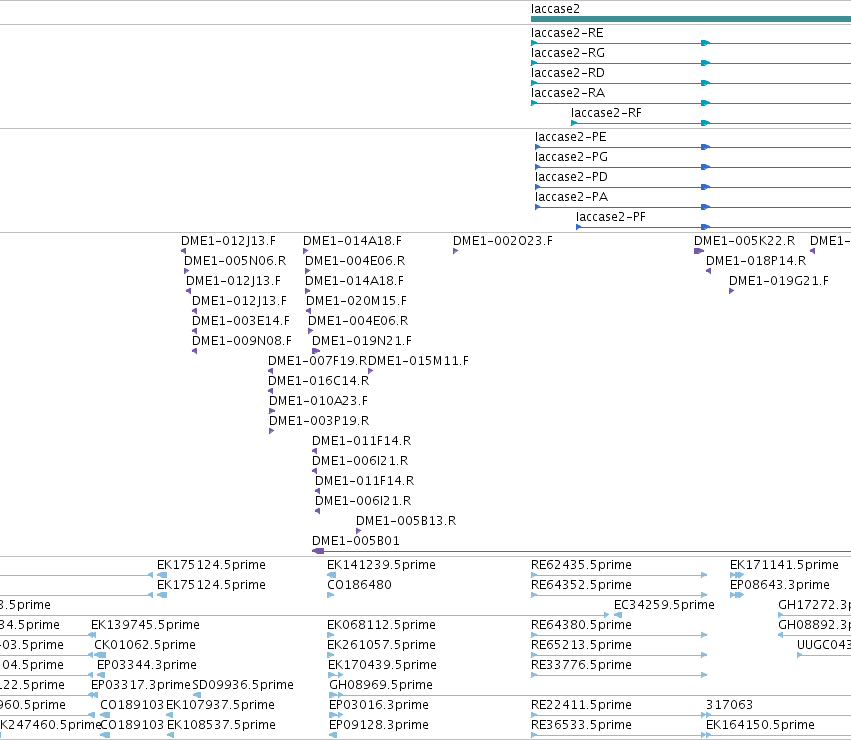851x740 pixels.
Task: Click the DME1-005B13.R feature label
Action: (406, 521)
